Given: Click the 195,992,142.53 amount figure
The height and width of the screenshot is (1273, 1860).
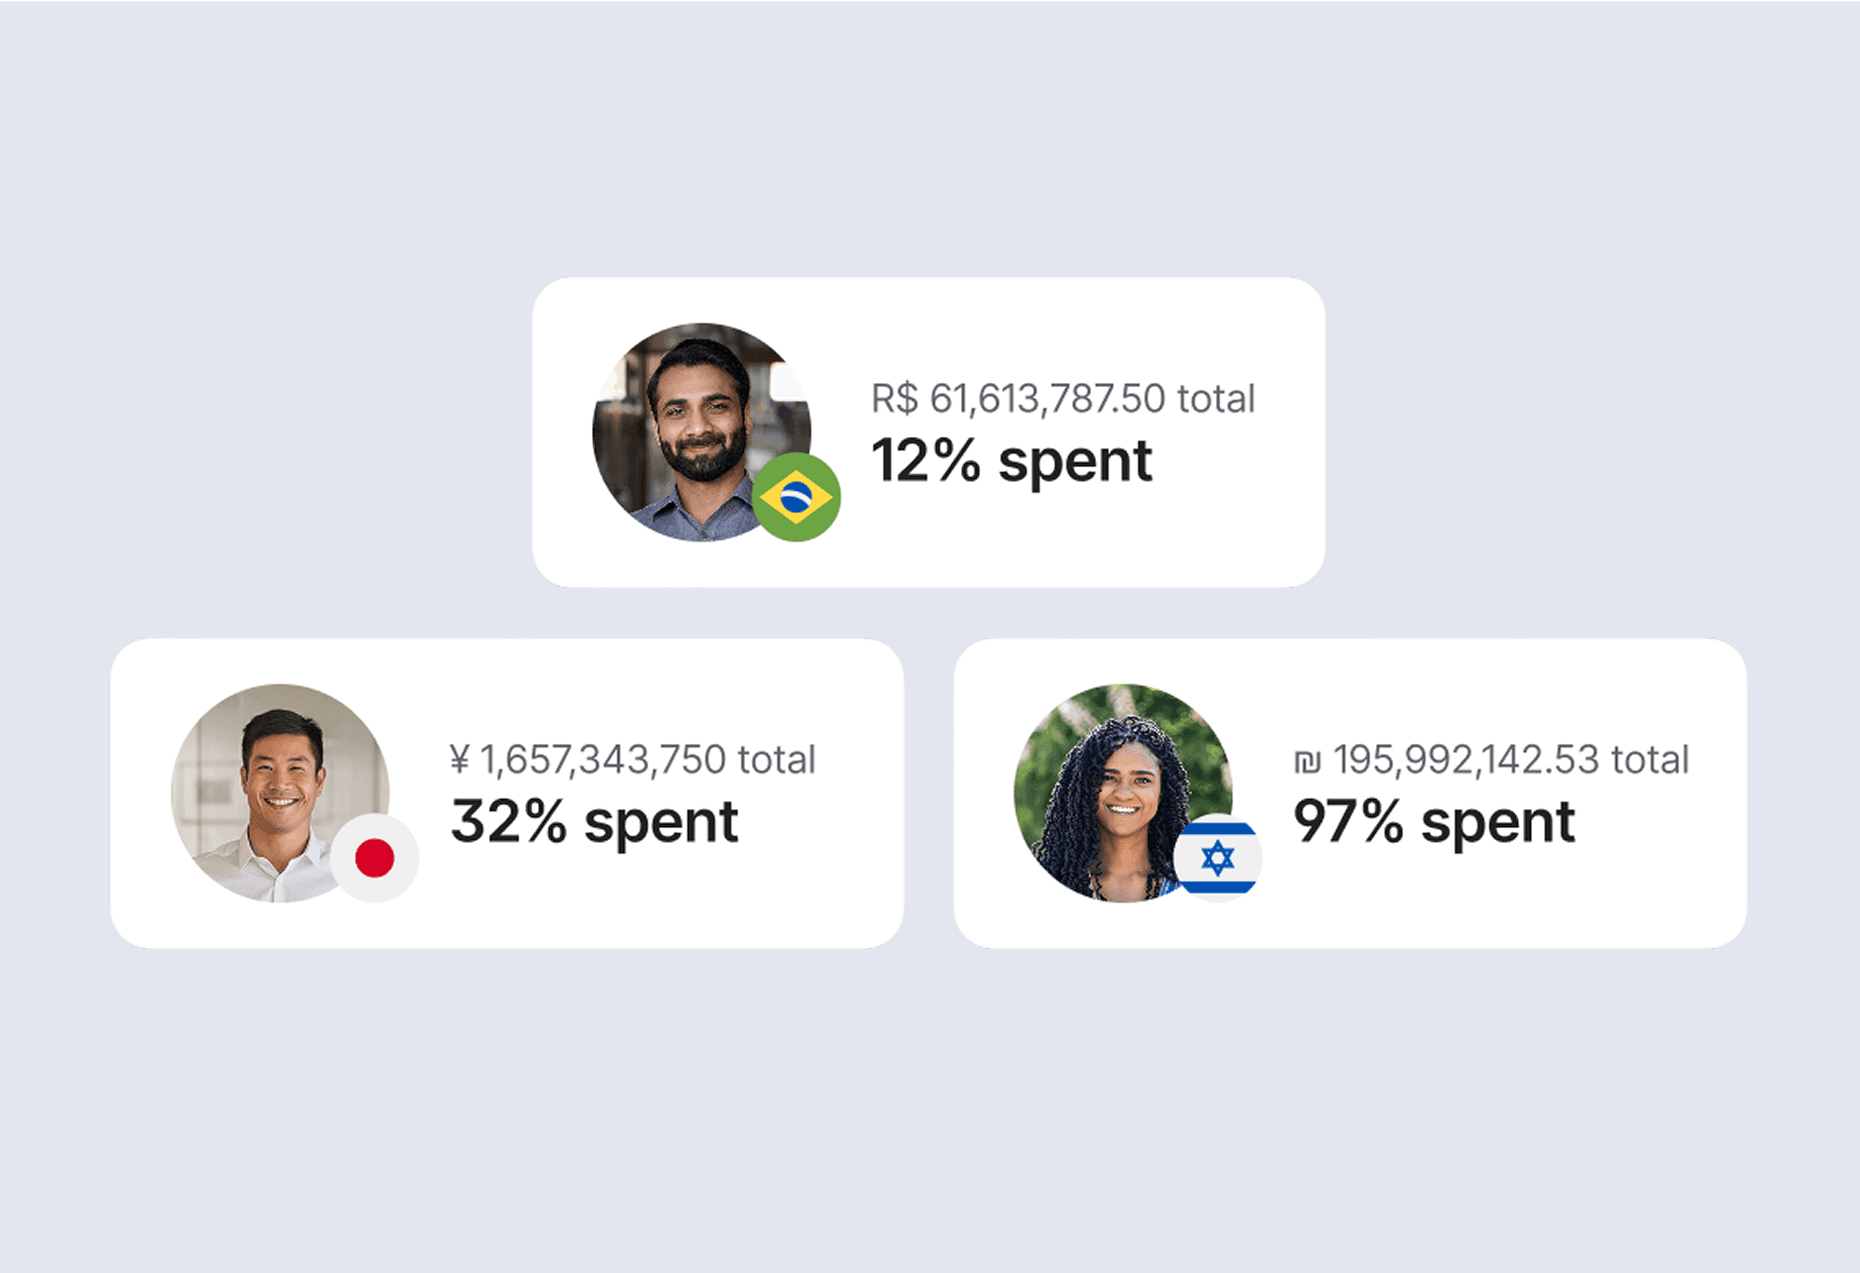Looking at the screenshot, I should (1466, 760).
